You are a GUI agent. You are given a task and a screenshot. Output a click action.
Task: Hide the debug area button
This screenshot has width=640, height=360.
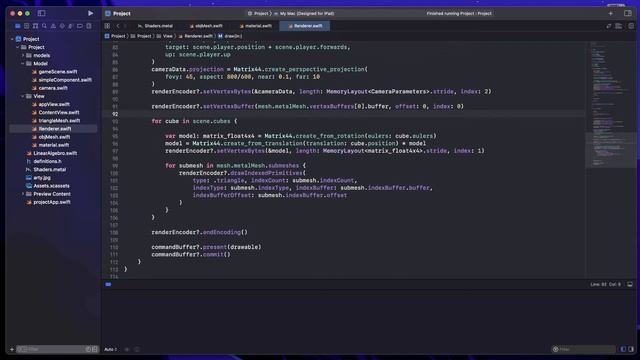point(630,284)
